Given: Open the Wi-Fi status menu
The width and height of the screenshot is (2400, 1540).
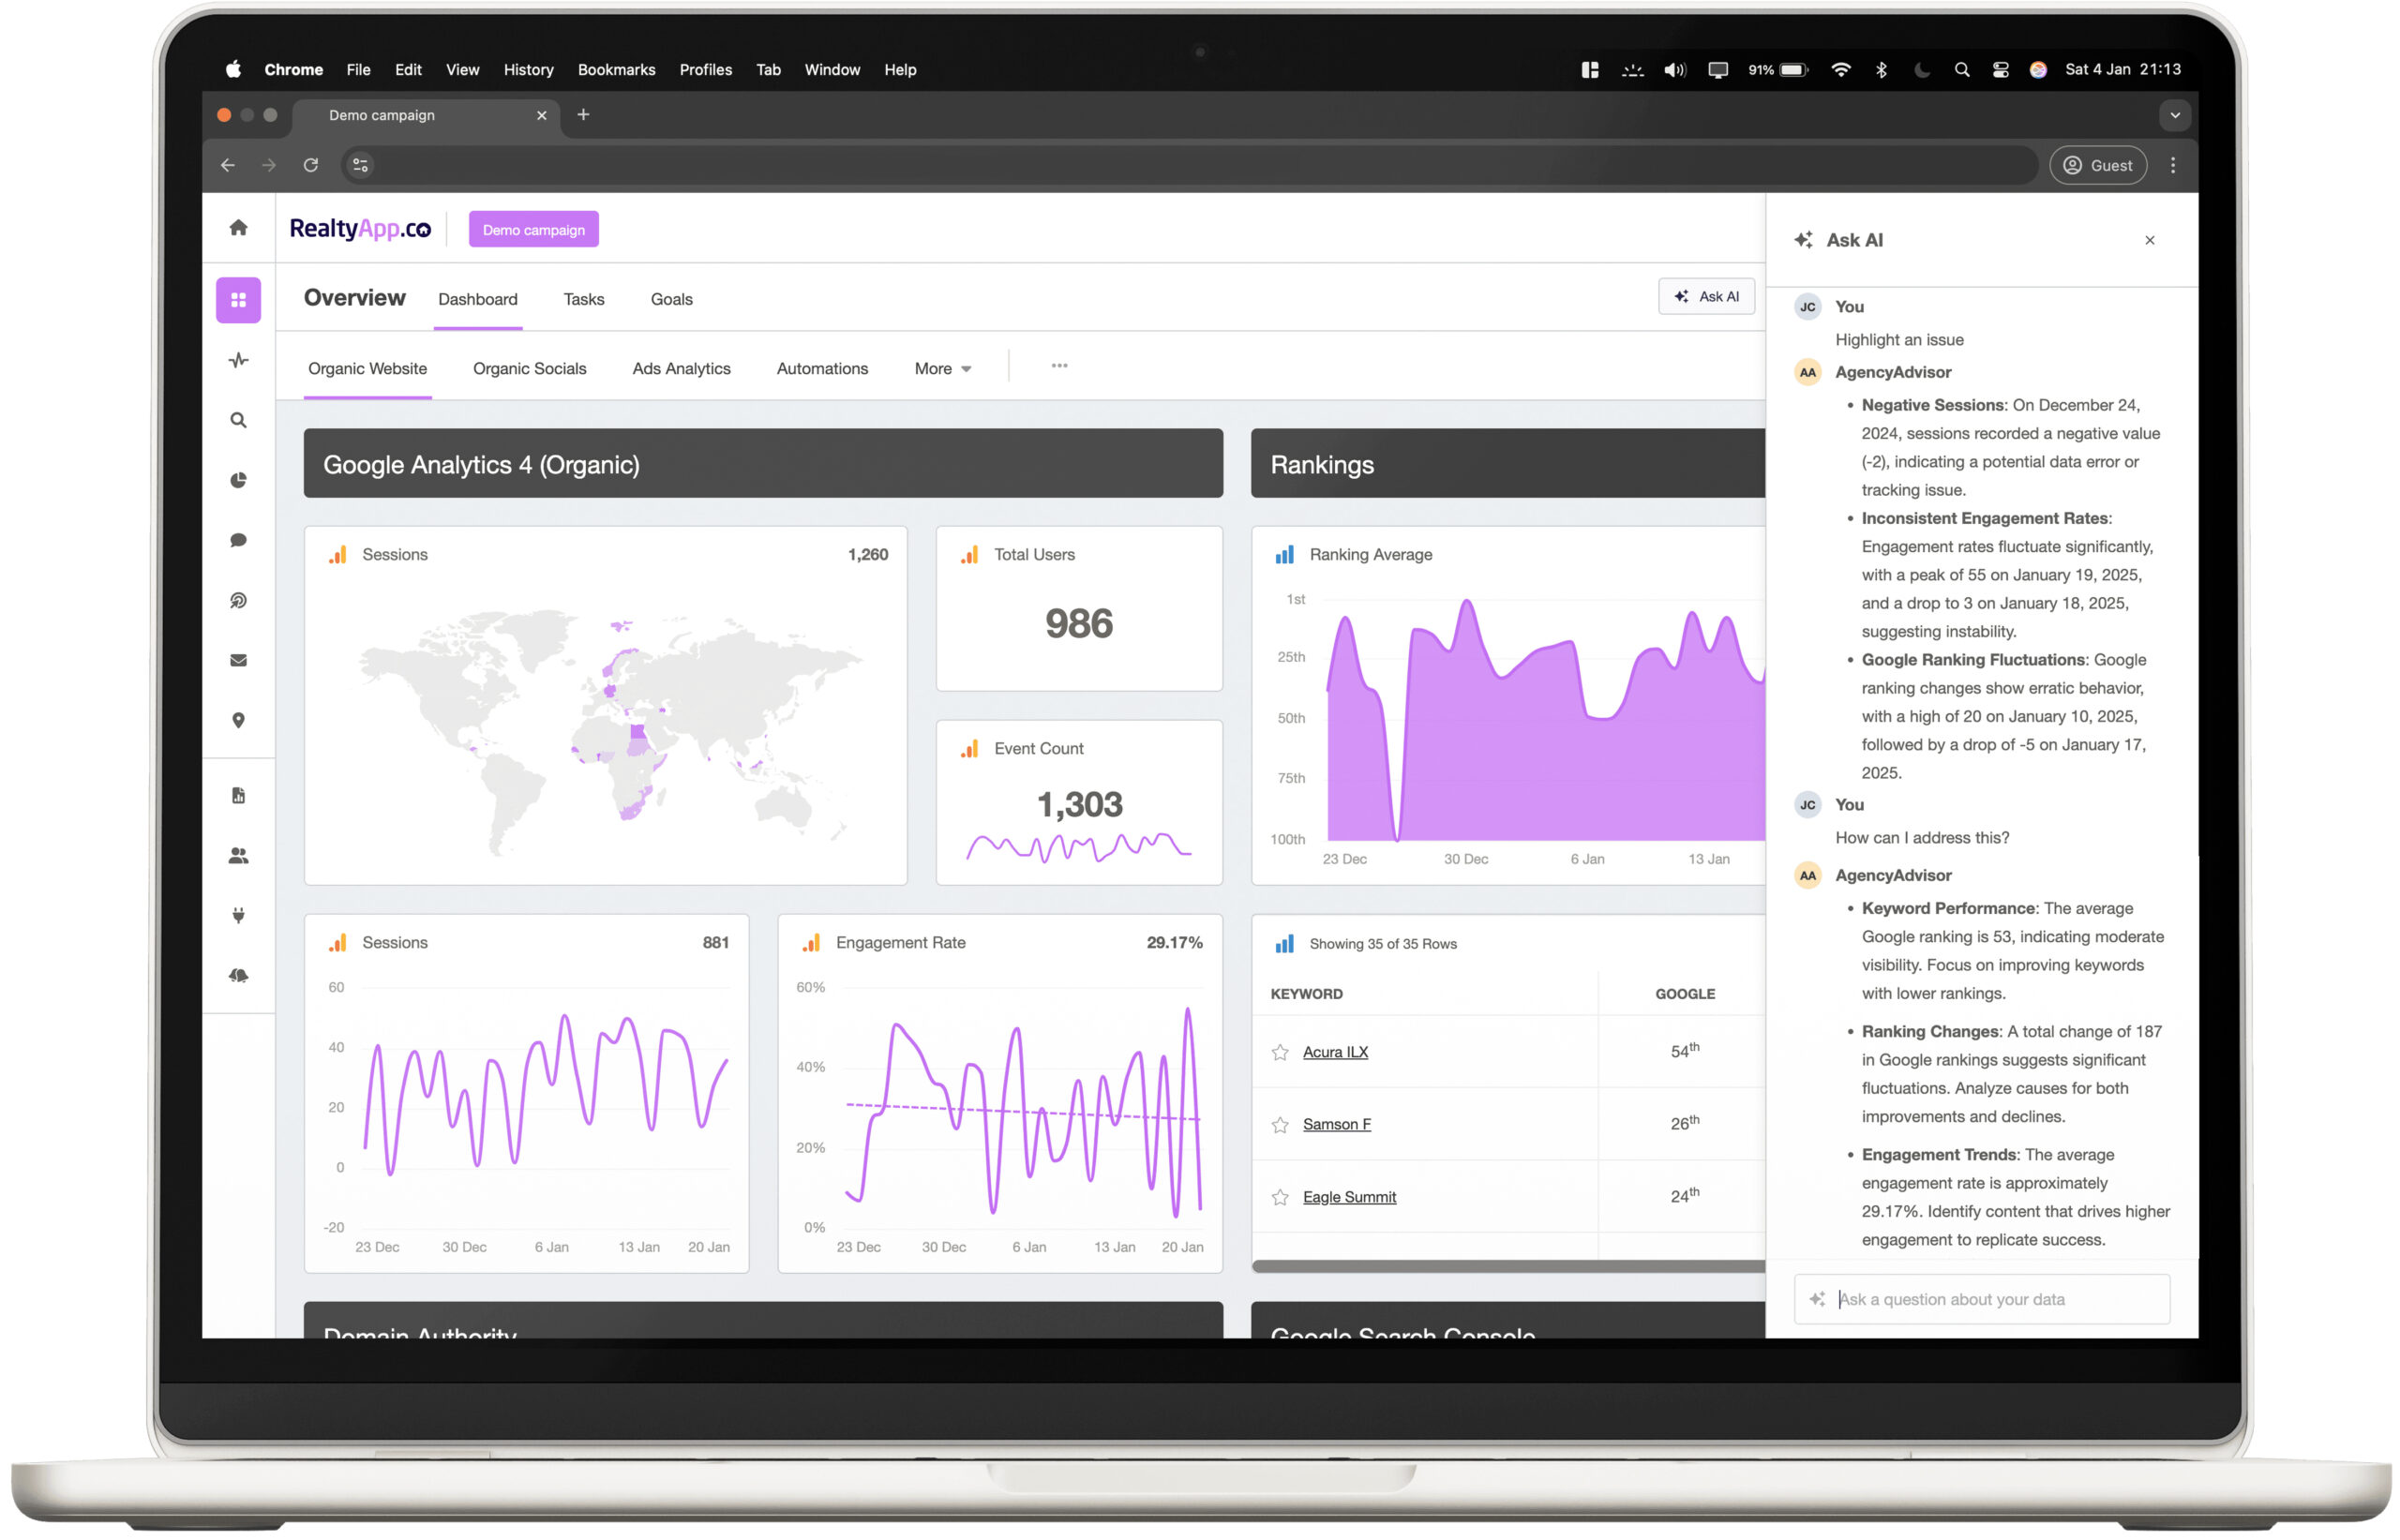Looking at the screenshot, I should pyautogui.click(x=1840, y=70).
